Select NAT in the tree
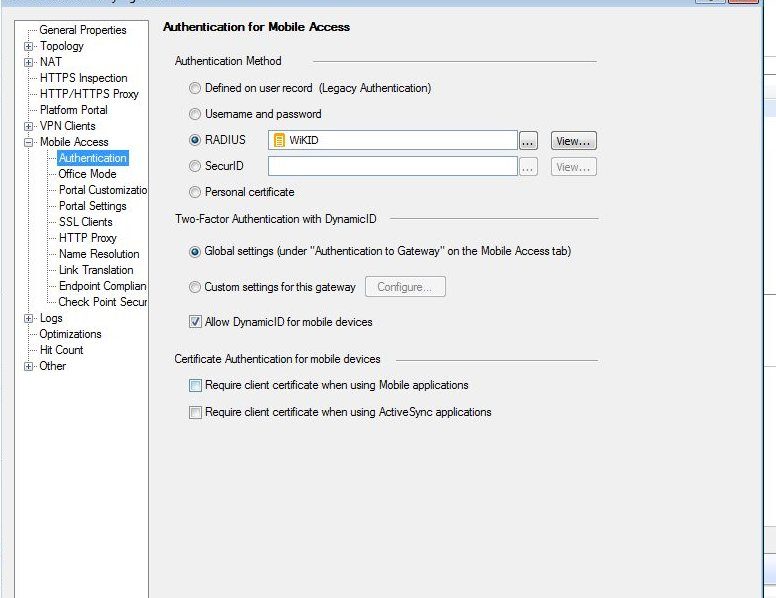This screenshot has width=776, height=598. tap(51, 62)
